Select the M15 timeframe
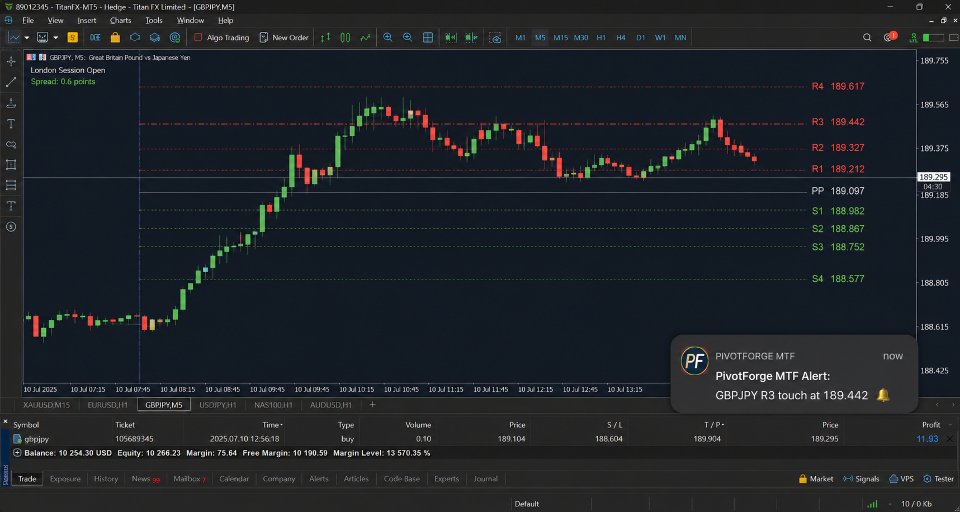Screen dimensions: 960x512 pyautogui.click(x=561, y=37)
